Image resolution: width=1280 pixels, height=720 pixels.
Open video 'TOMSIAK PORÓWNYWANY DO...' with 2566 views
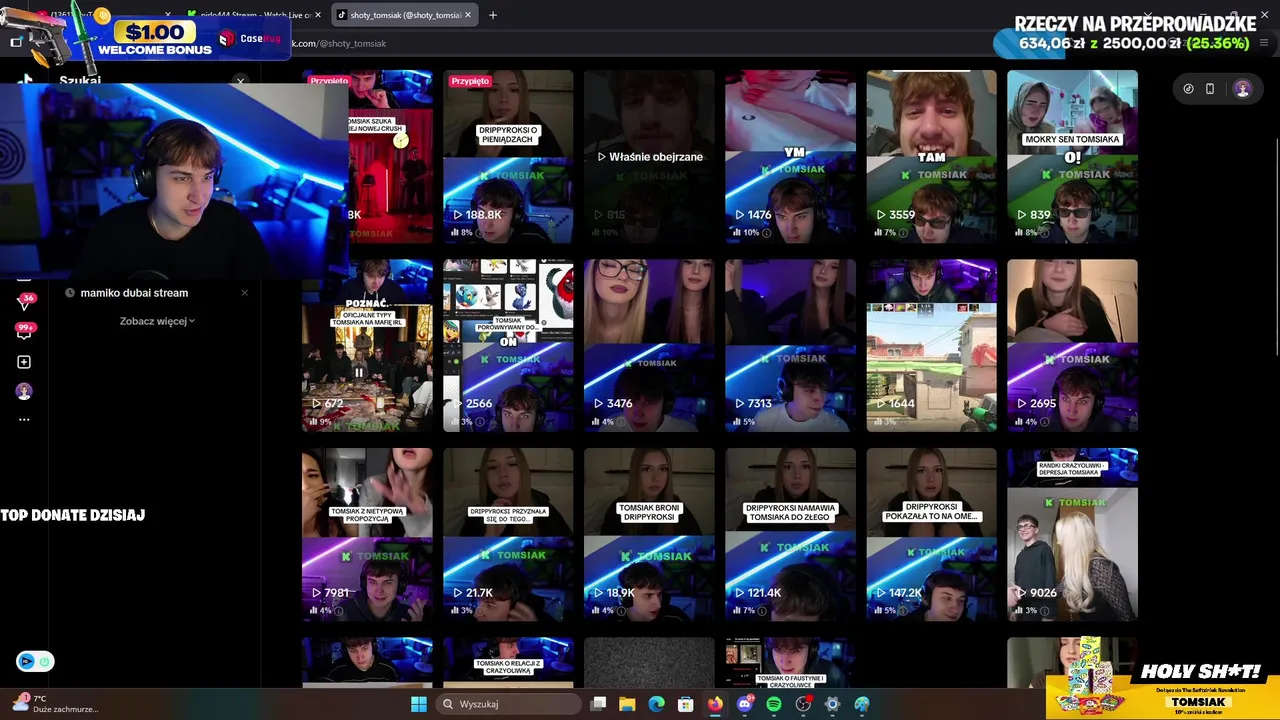(x=508, y=345)
